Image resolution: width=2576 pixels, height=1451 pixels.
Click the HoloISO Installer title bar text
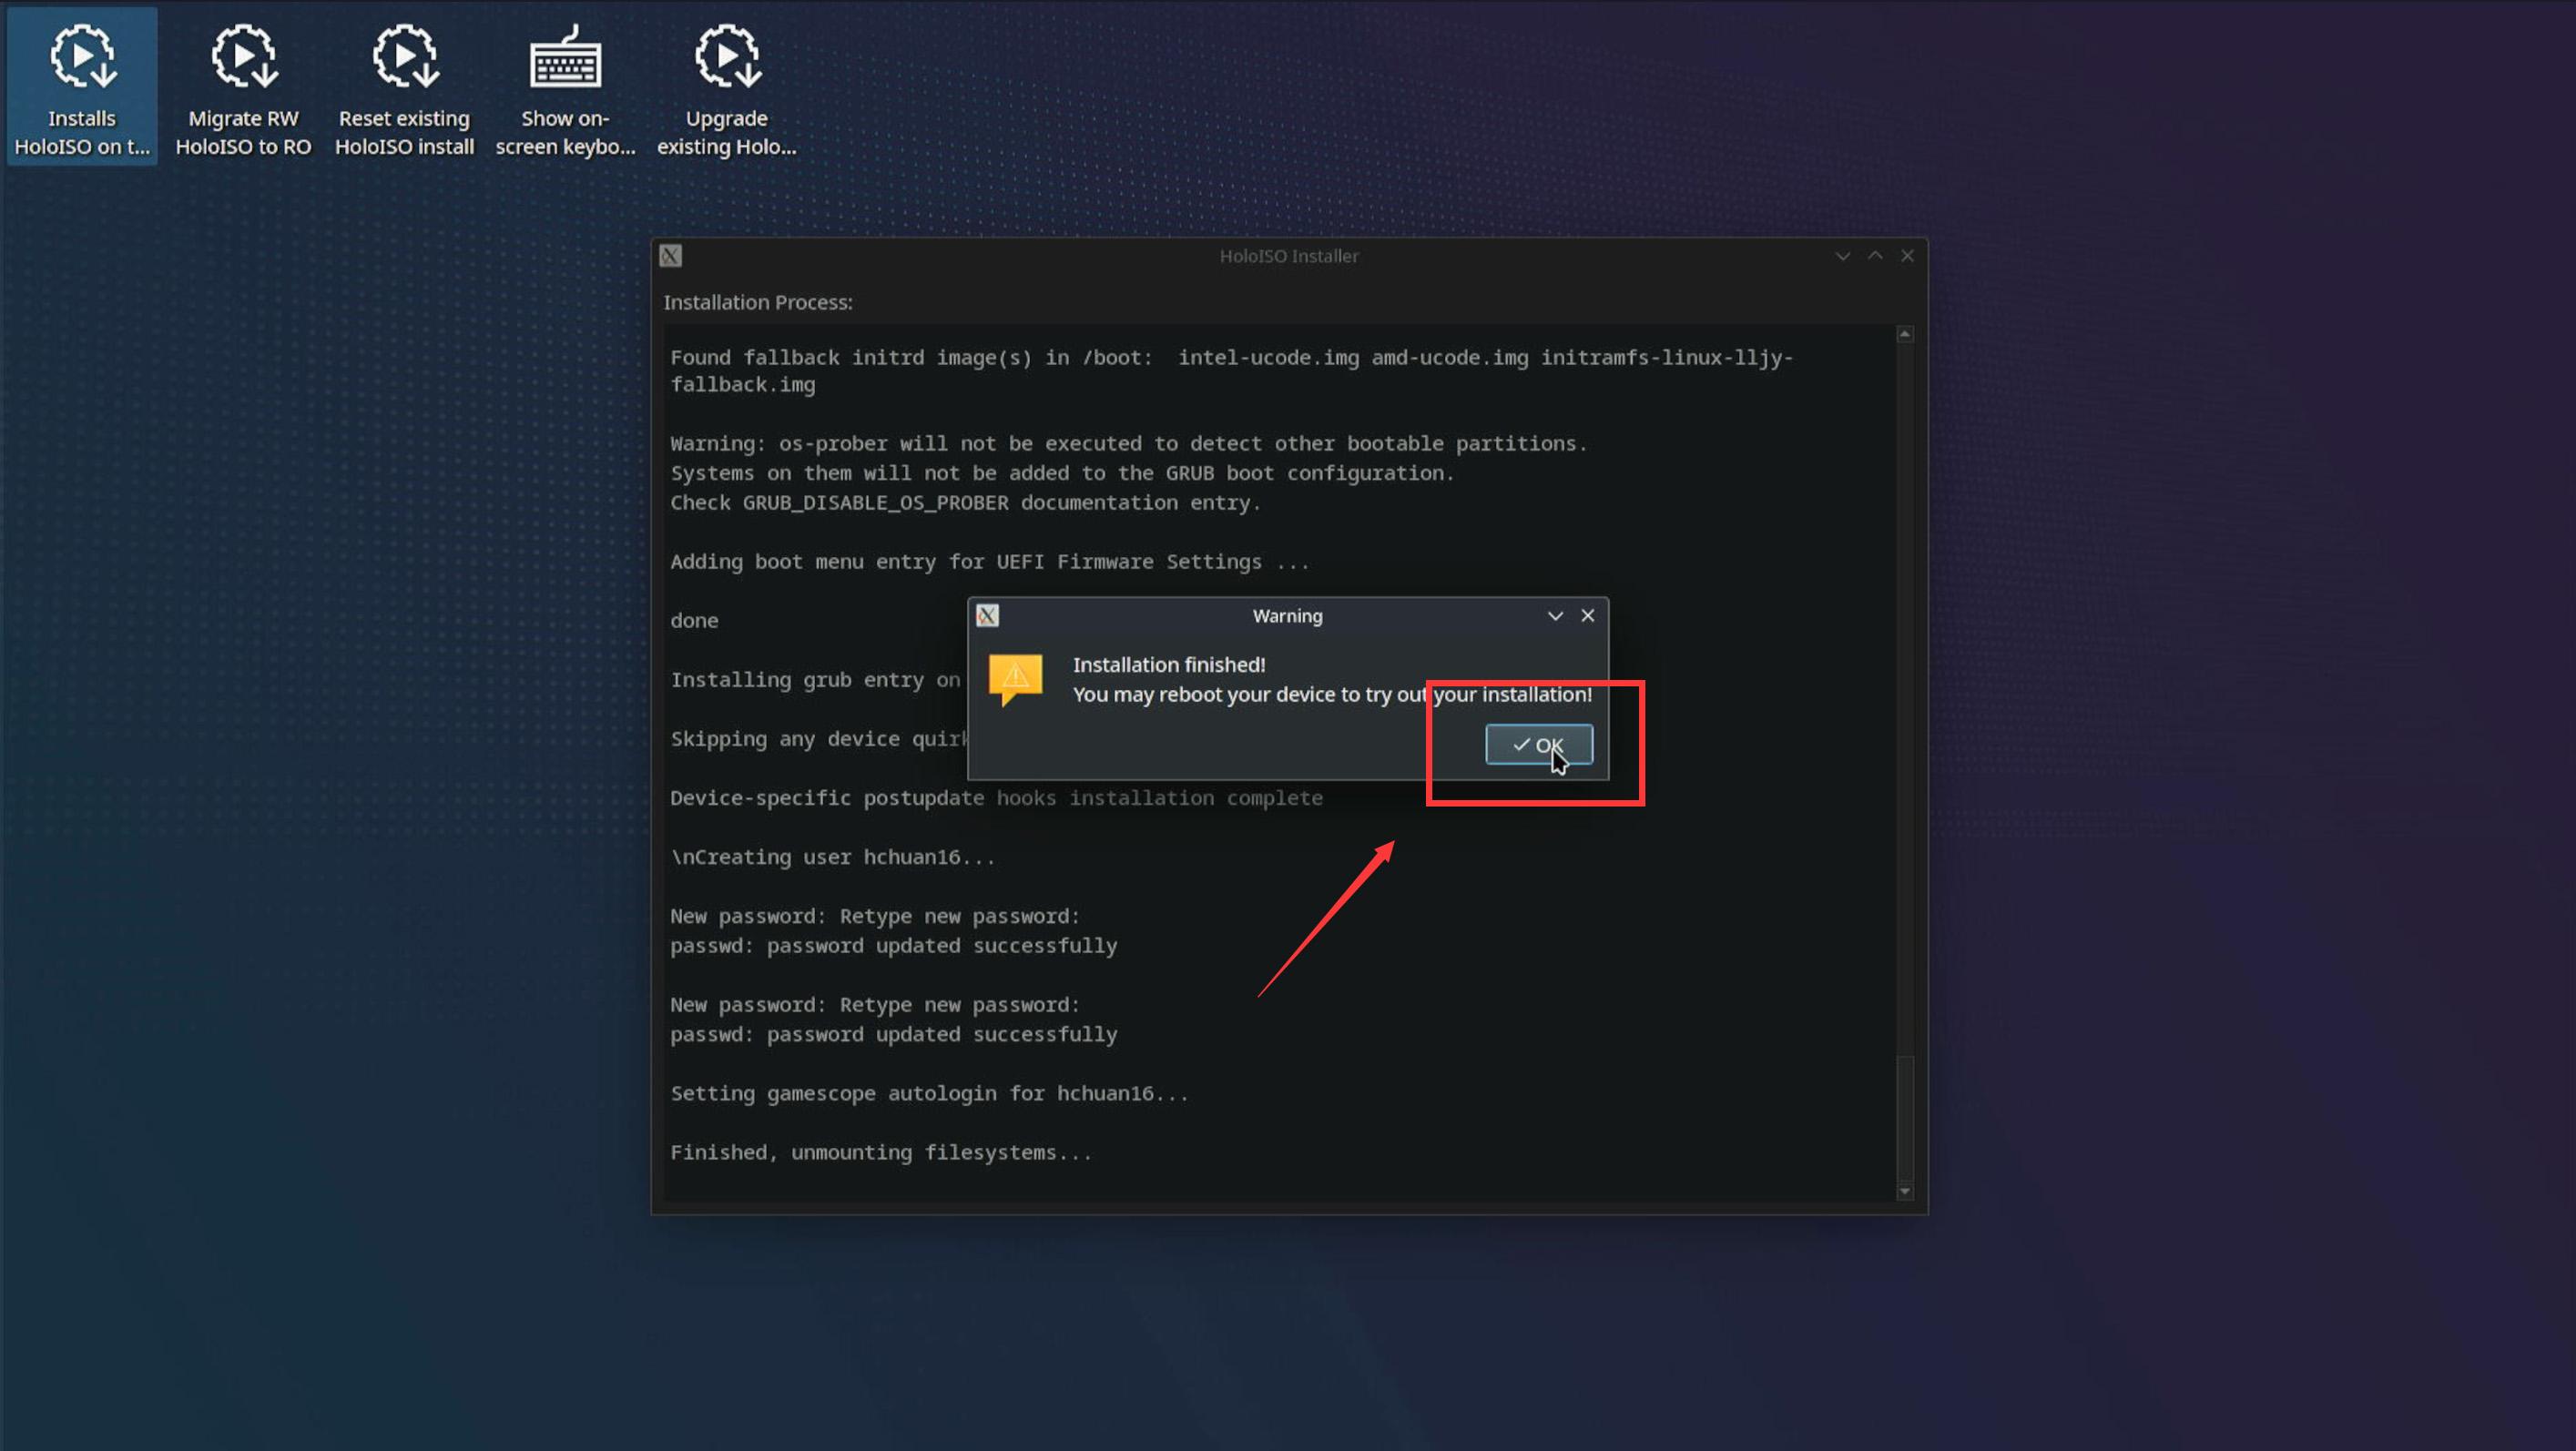pyautogui.click(x=1288, y=256)
